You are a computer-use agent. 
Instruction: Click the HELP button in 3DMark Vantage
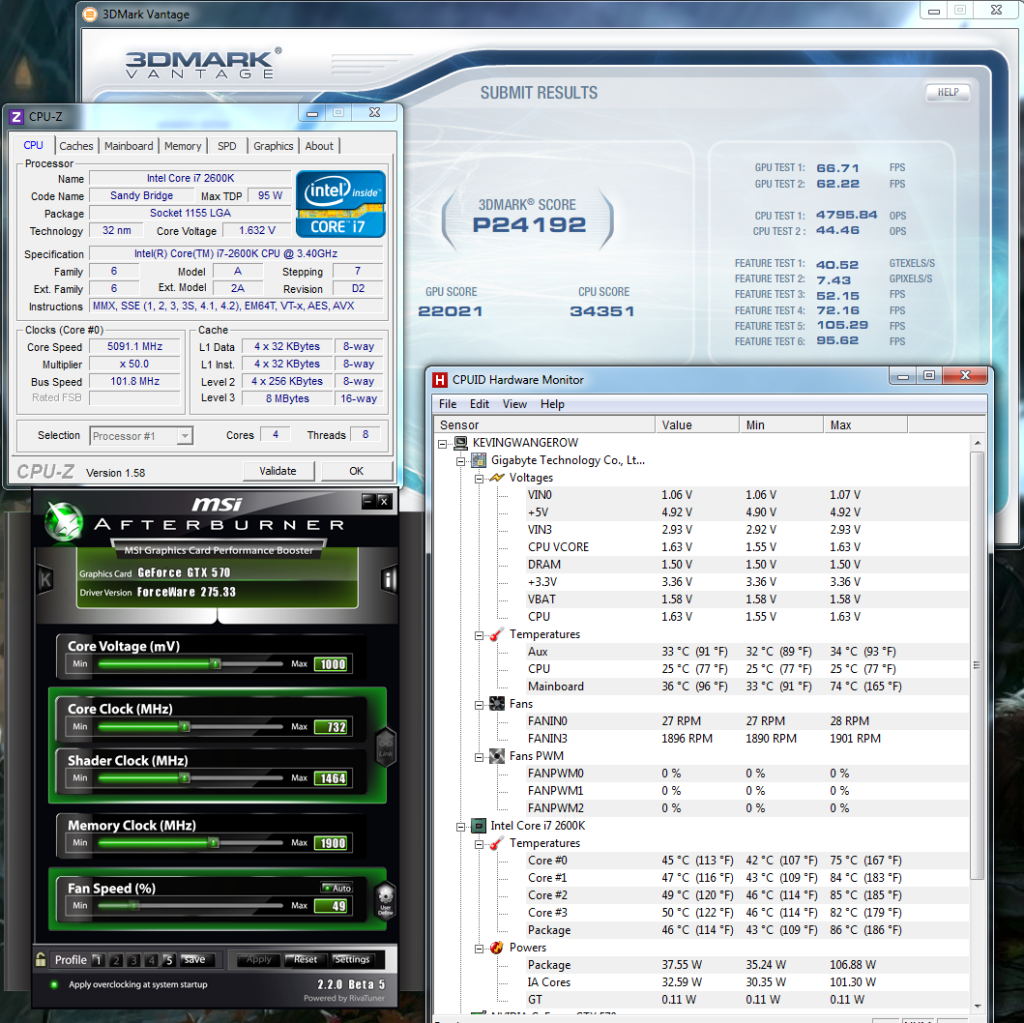948,92
